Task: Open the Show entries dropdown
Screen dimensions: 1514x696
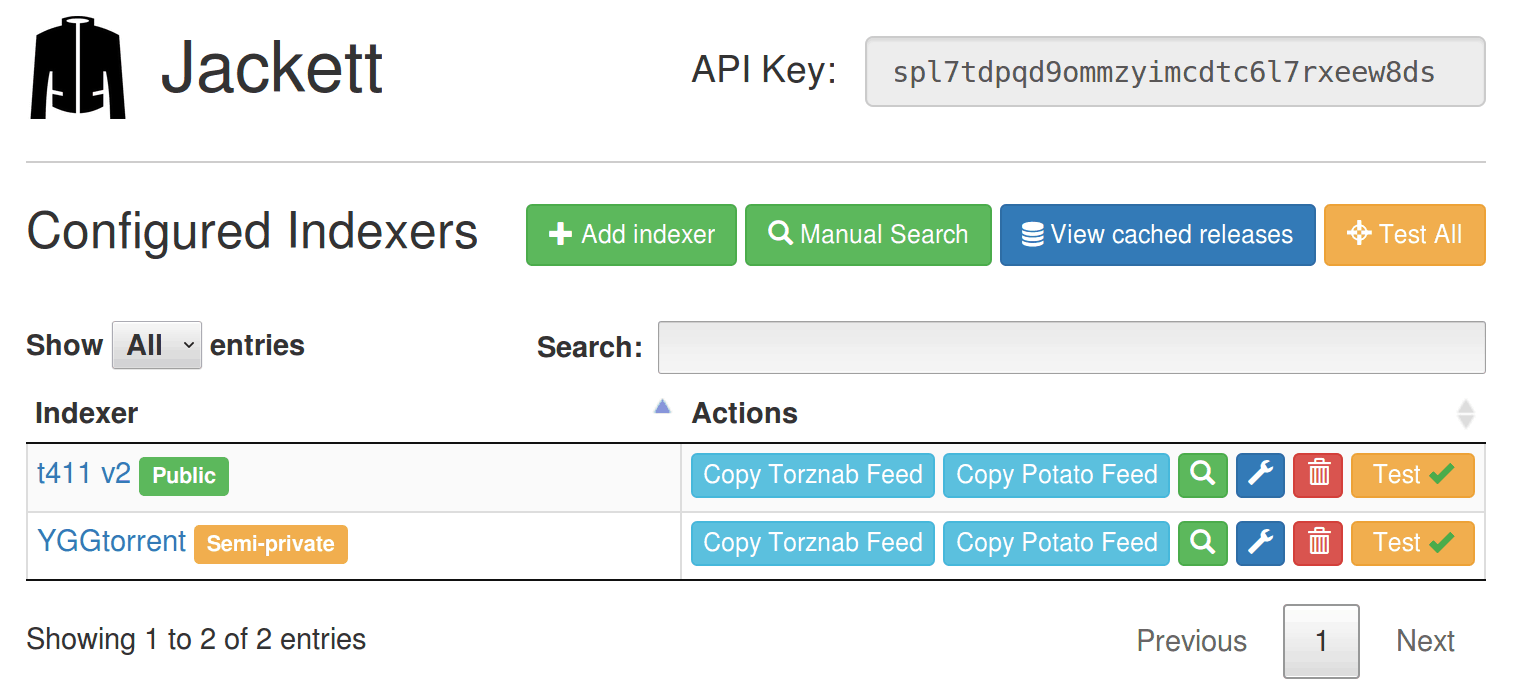Action: (157, 345)
